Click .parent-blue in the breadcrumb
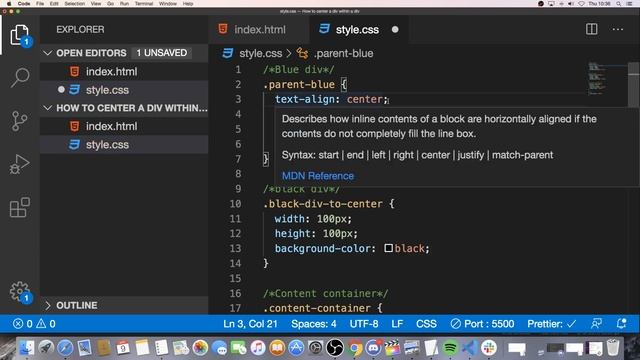 point(343,53)
